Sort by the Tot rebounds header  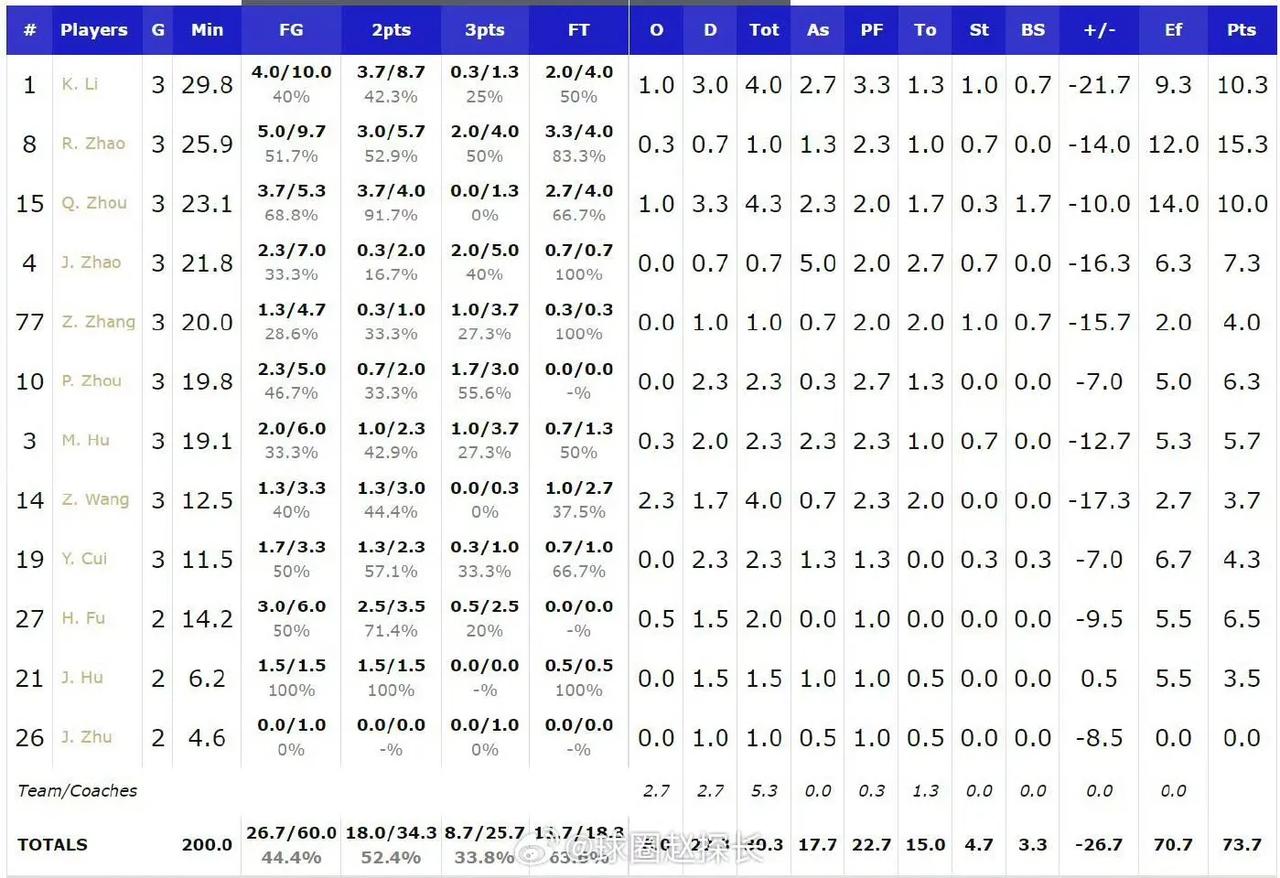764,30
